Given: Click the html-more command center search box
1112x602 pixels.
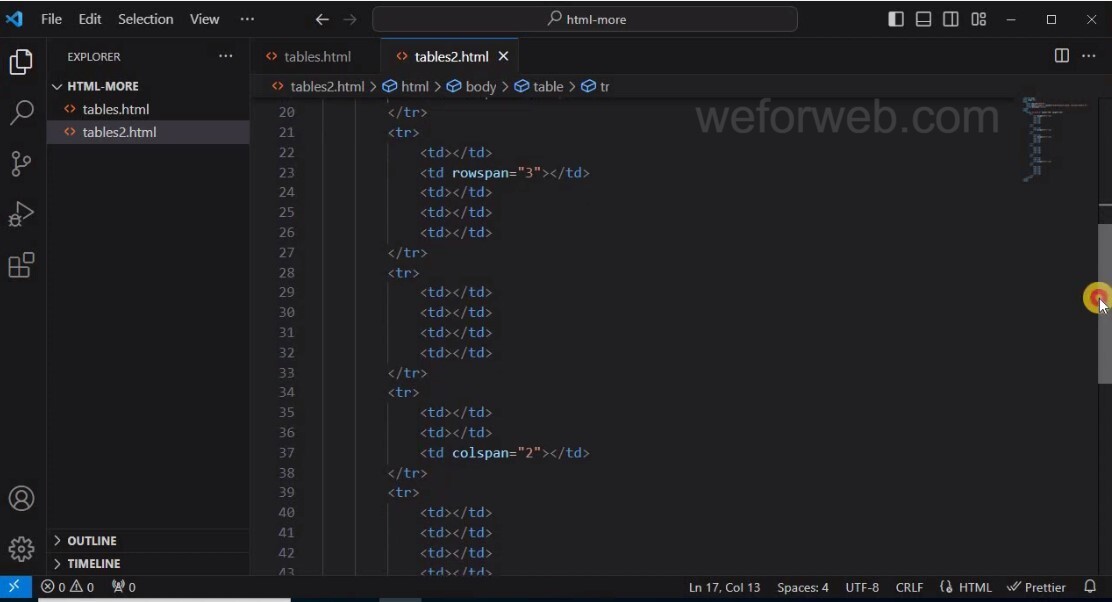Looking at the screenshot, I should (585, 19).
